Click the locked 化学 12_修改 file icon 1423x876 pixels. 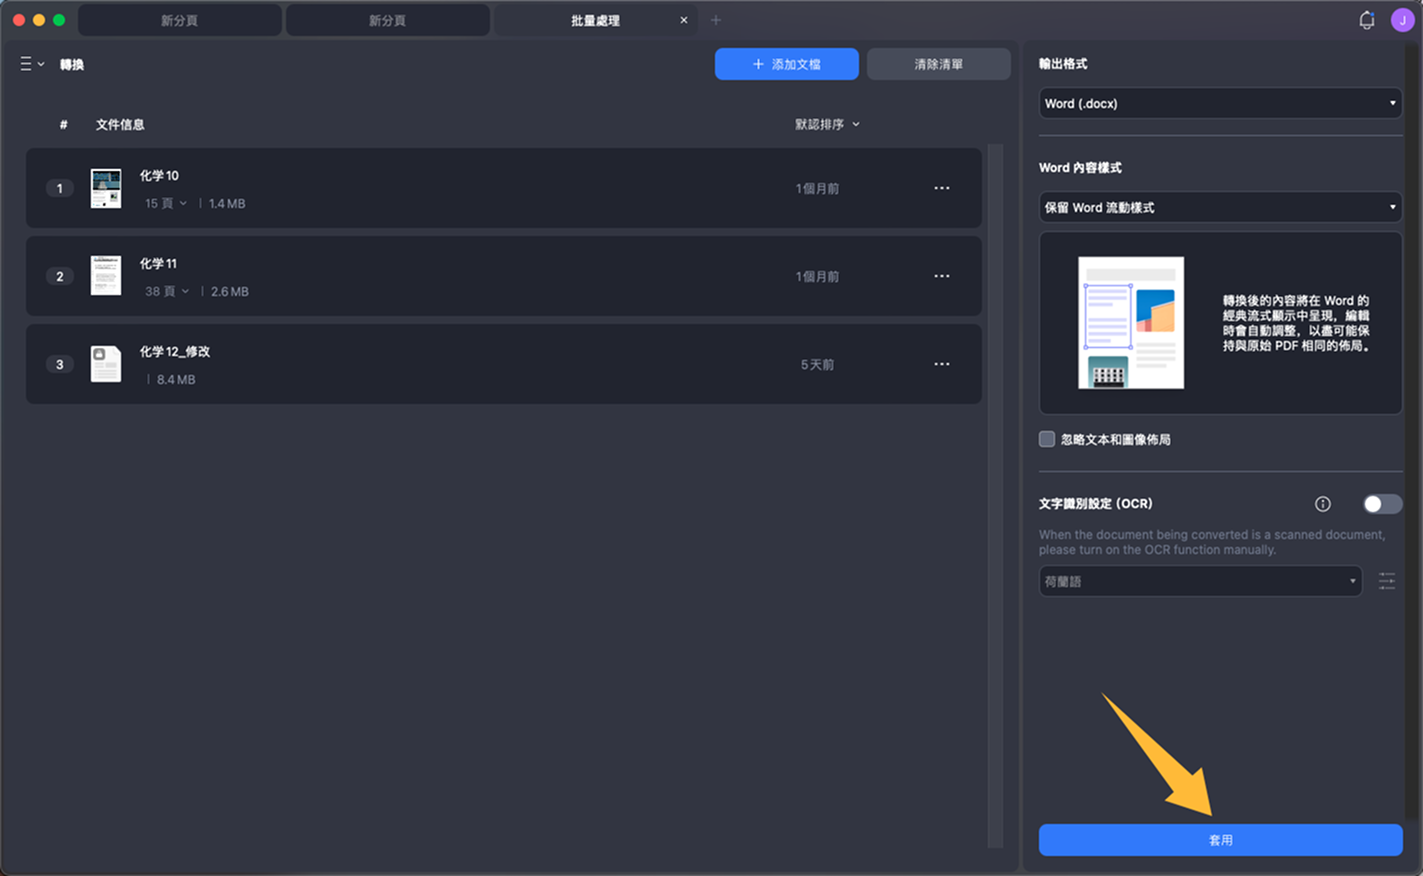pyautogui.click(x=106, y=364)
